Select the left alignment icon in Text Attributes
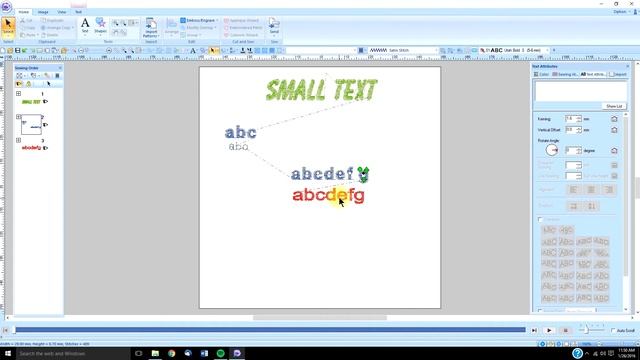640x360 pixels. [x=573, y=190]
